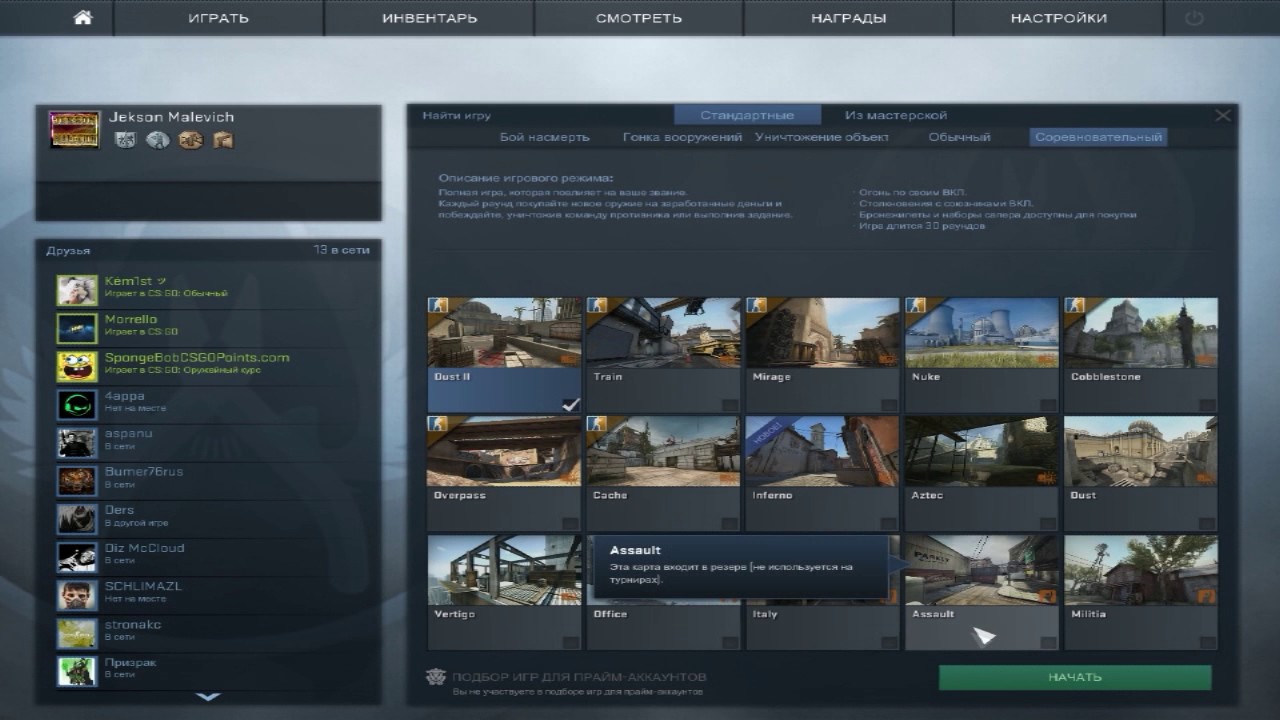Open Kem1st friend avatar
This screenshot has width=1280, height=720.
(x=77, y=290)
